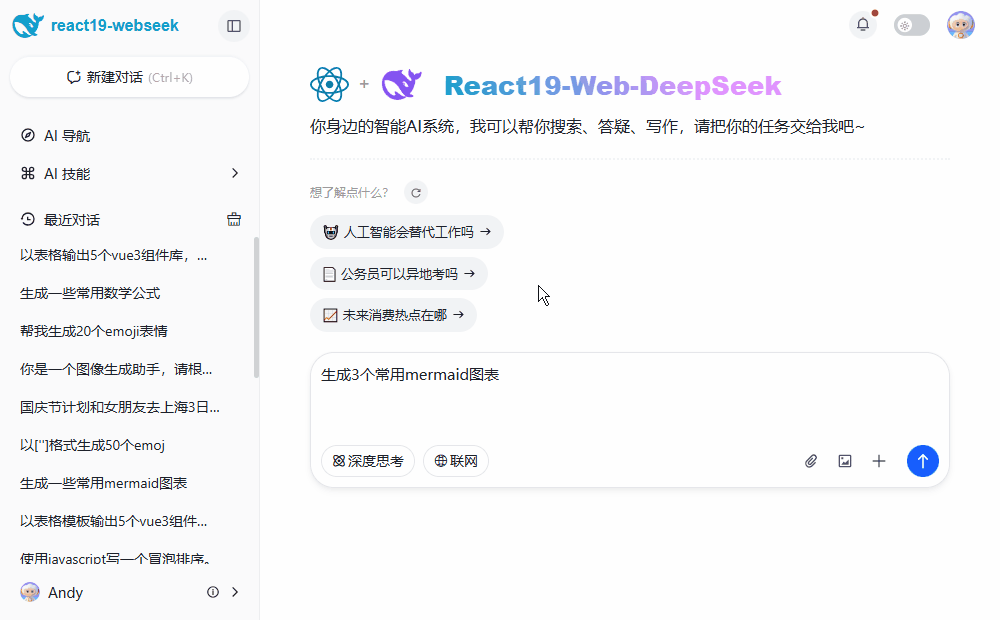The width and height of the screenshot is (1000, 620).
Task: Click the info icon beside Andy
Action: [213, 592]
